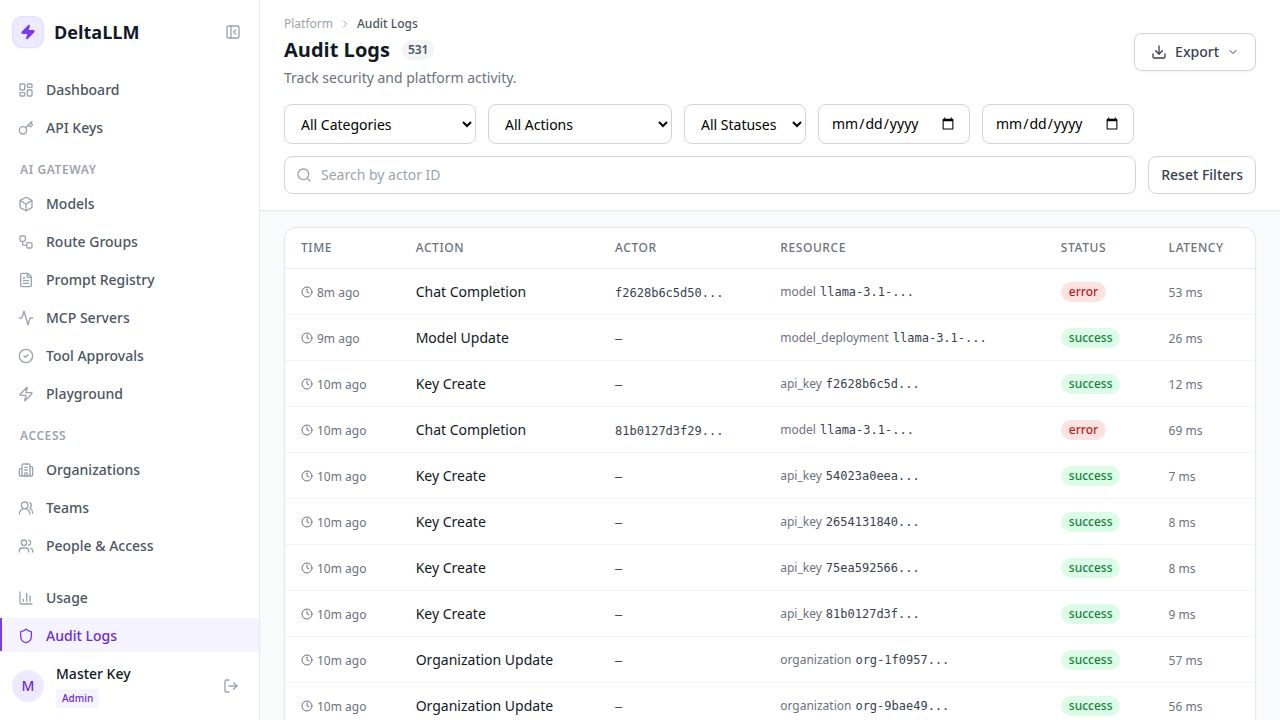Click the Admin badge under Master Key
1280x720 pixels.
[x=77, y=698]
